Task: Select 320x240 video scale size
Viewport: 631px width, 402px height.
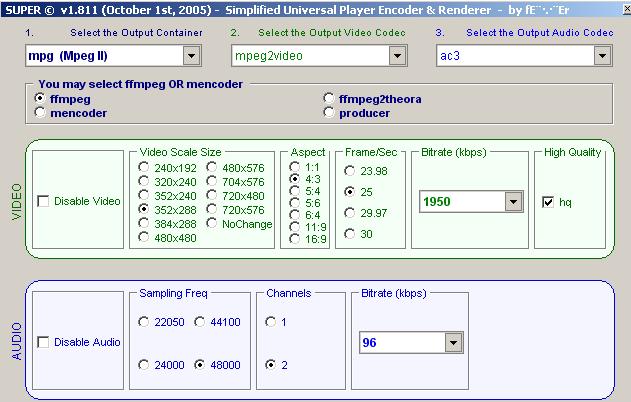Action: (143, 181)
